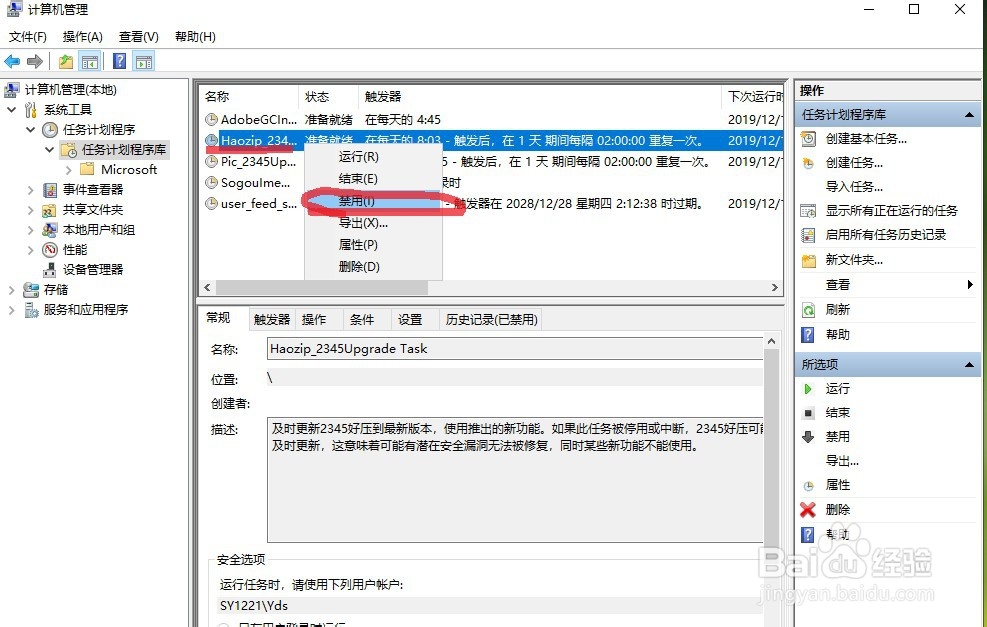This screenshot has height=627, width=987.
Task: Toggle the console tree pane icon
Action: coord(90,62)
